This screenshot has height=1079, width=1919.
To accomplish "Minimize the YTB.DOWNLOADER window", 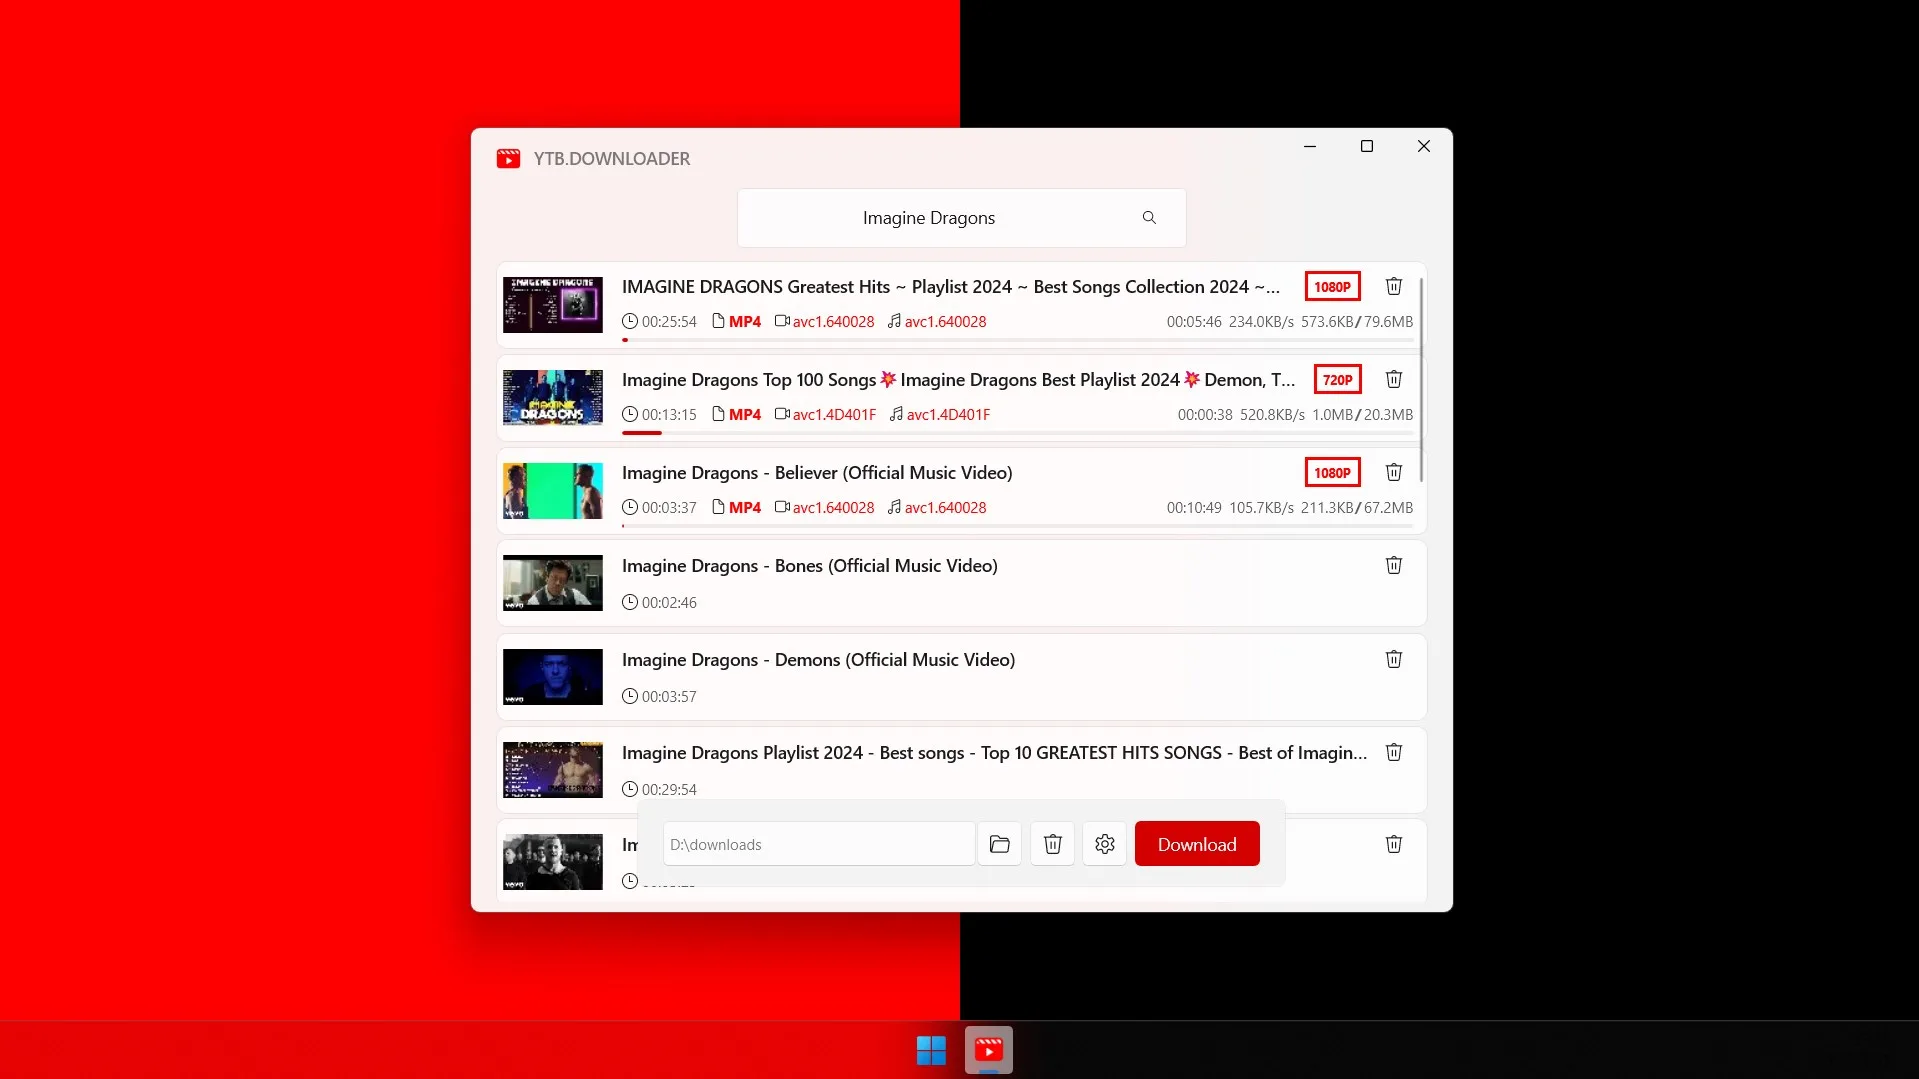I will (1309, 146).
